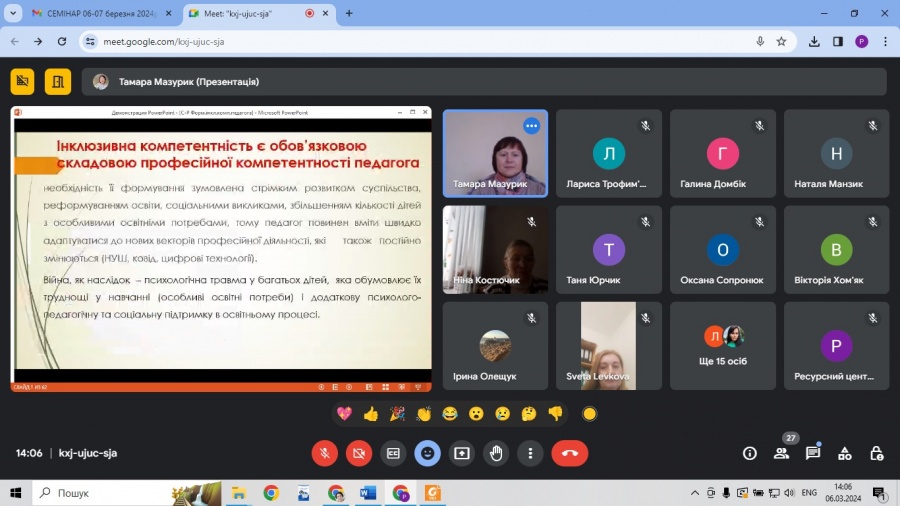
Task: Click the red leave call button
Action: [569, 453]
